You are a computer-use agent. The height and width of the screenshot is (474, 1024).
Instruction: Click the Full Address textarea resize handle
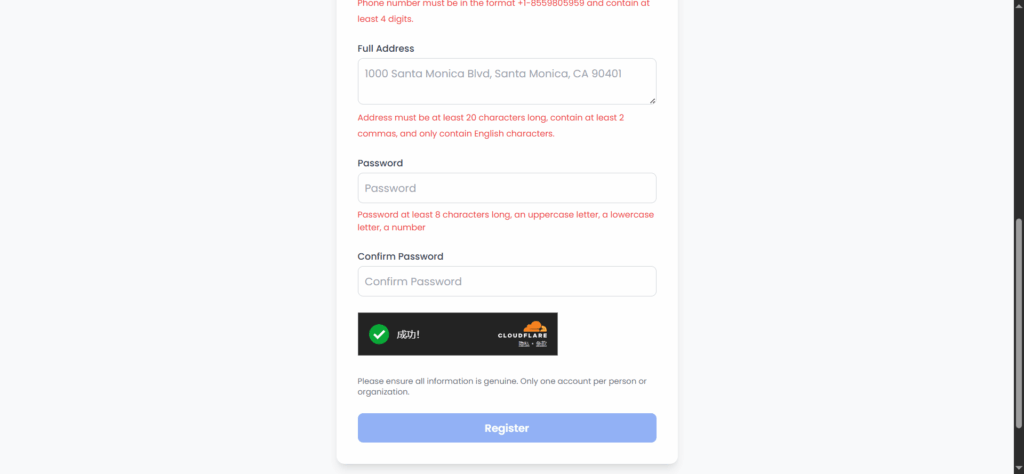pyautogui.click(x=651, y=99)
